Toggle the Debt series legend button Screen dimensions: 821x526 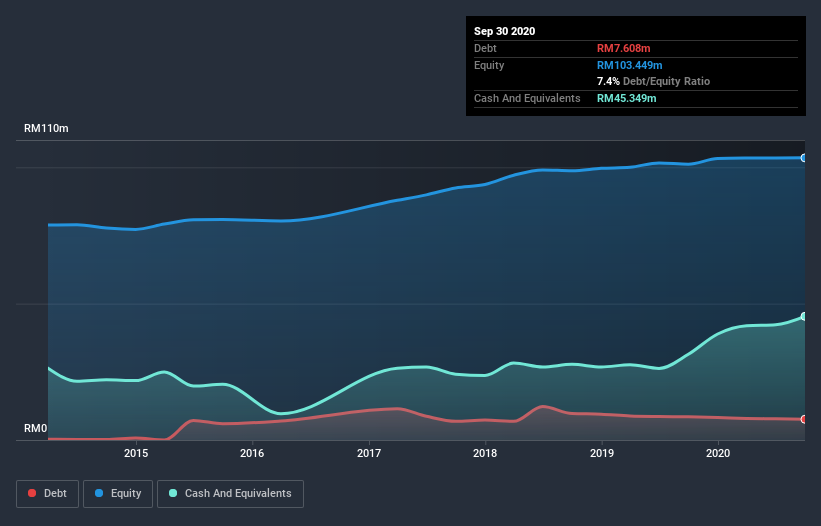coord(47,494)
